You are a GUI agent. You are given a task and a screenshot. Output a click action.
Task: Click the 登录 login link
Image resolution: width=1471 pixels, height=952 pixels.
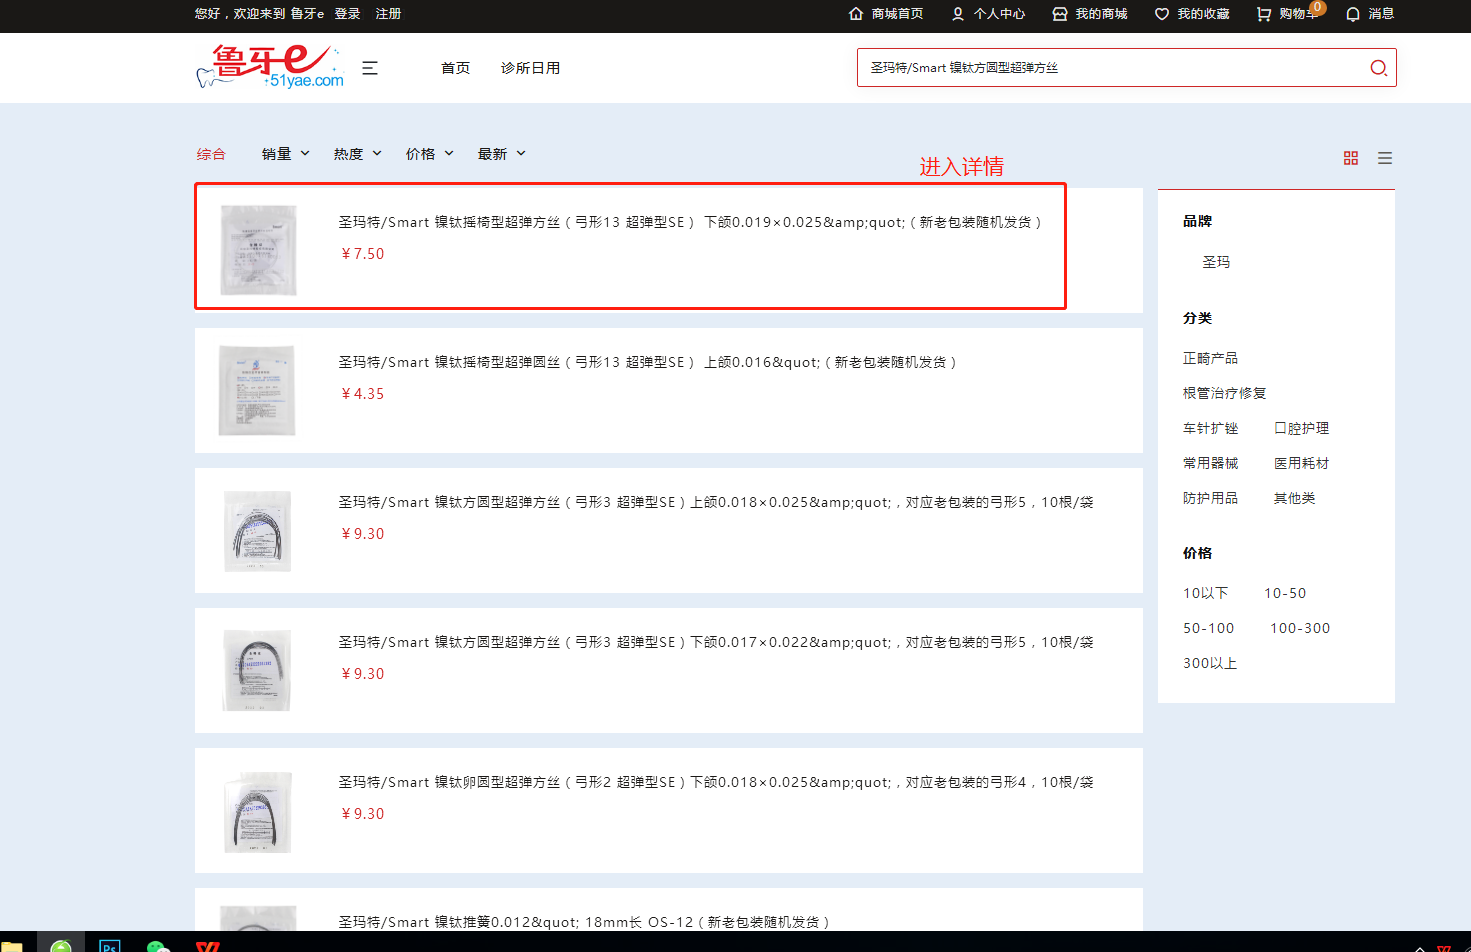347,14
